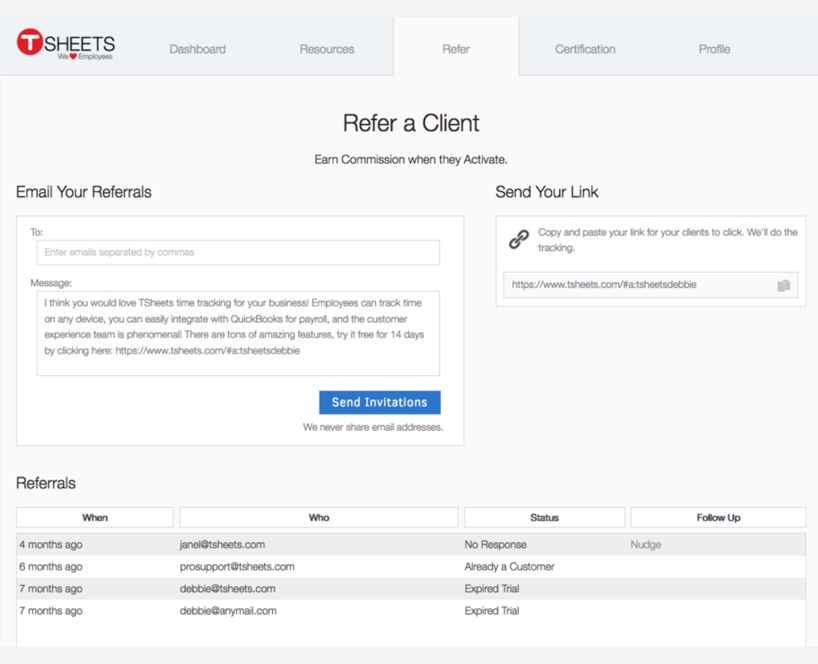Viewport: 818px width, 664px height.
Task: Click Expired Trial for debbie@tsheets.com
Action: 492,589
